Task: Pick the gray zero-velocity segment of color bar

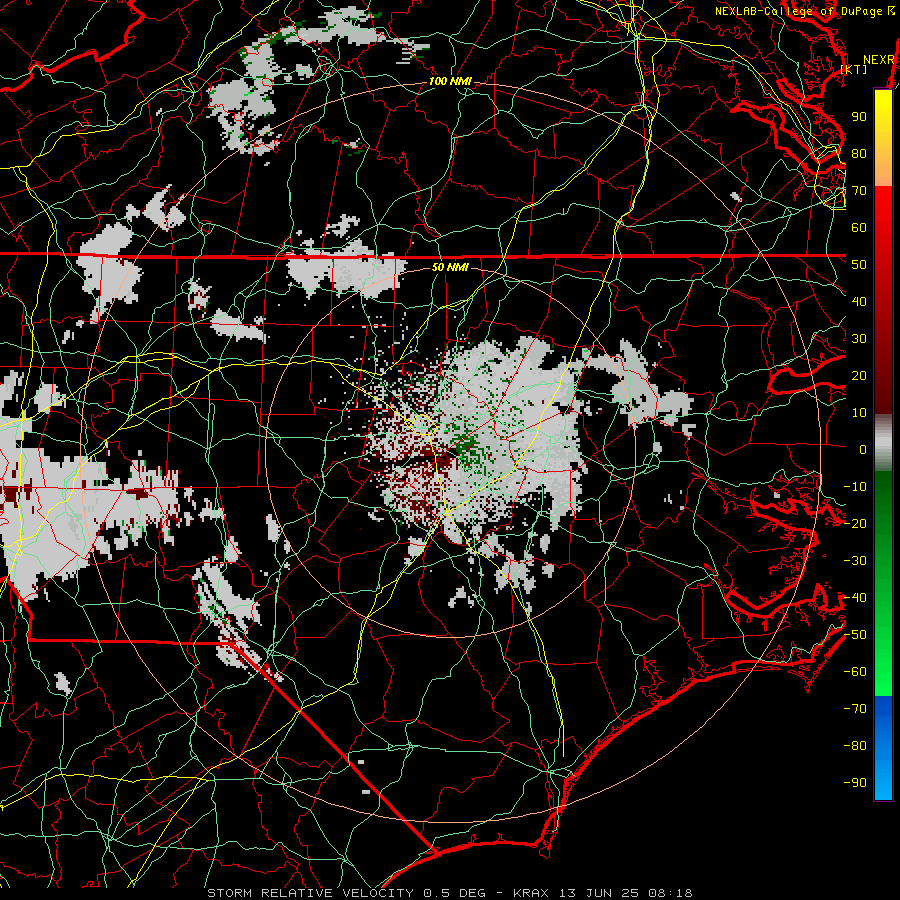Action: (x=883, y=442)
